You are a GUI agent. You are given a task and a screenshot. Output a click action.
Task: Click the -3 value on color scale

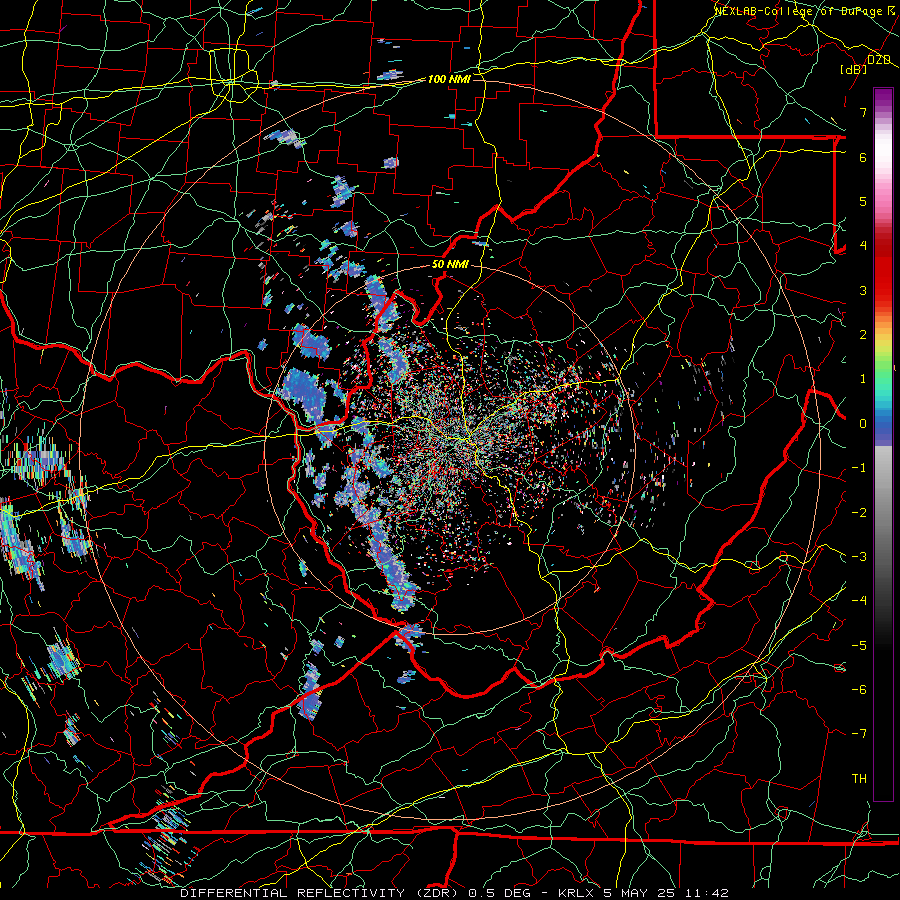tap(859, 557)
